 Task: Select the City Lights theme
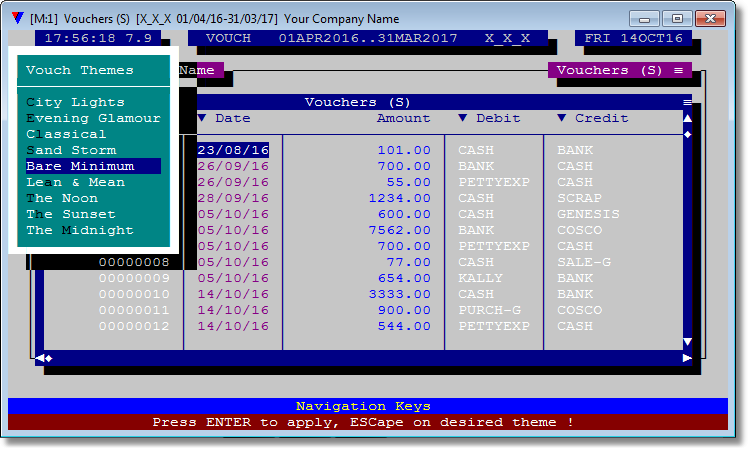click(x=75, y=102)
